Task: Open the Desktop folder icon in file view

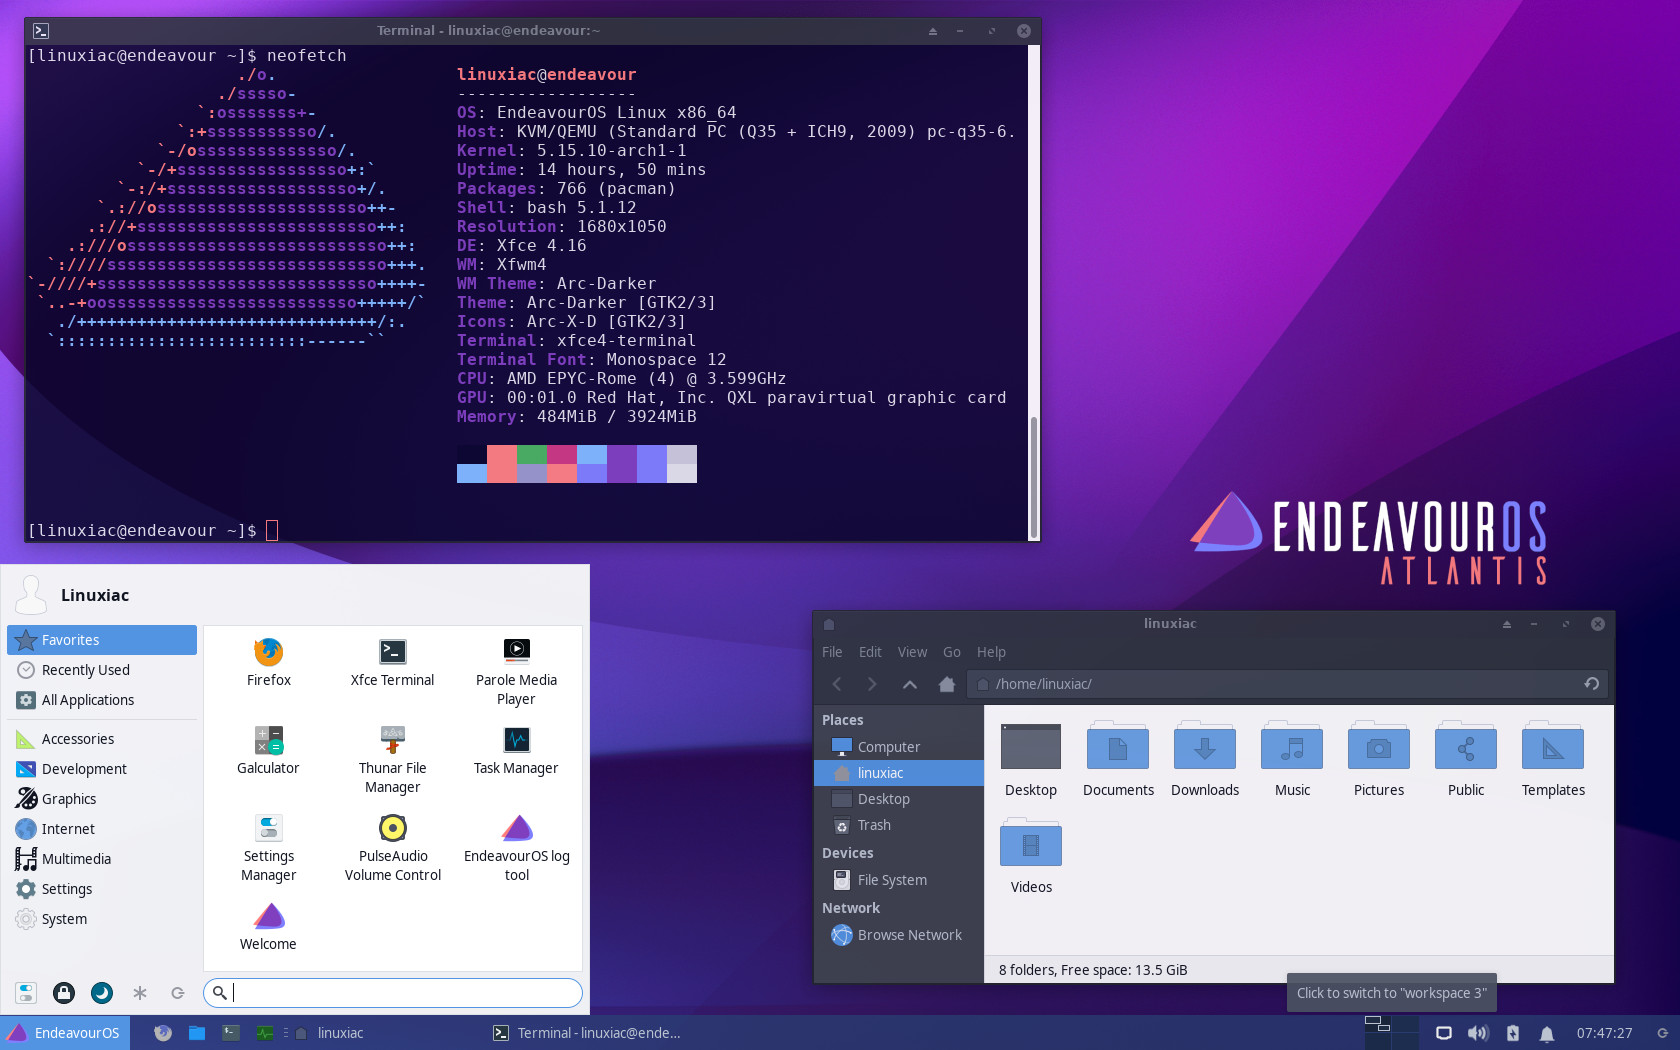Action: click(x=1031, y=759)
